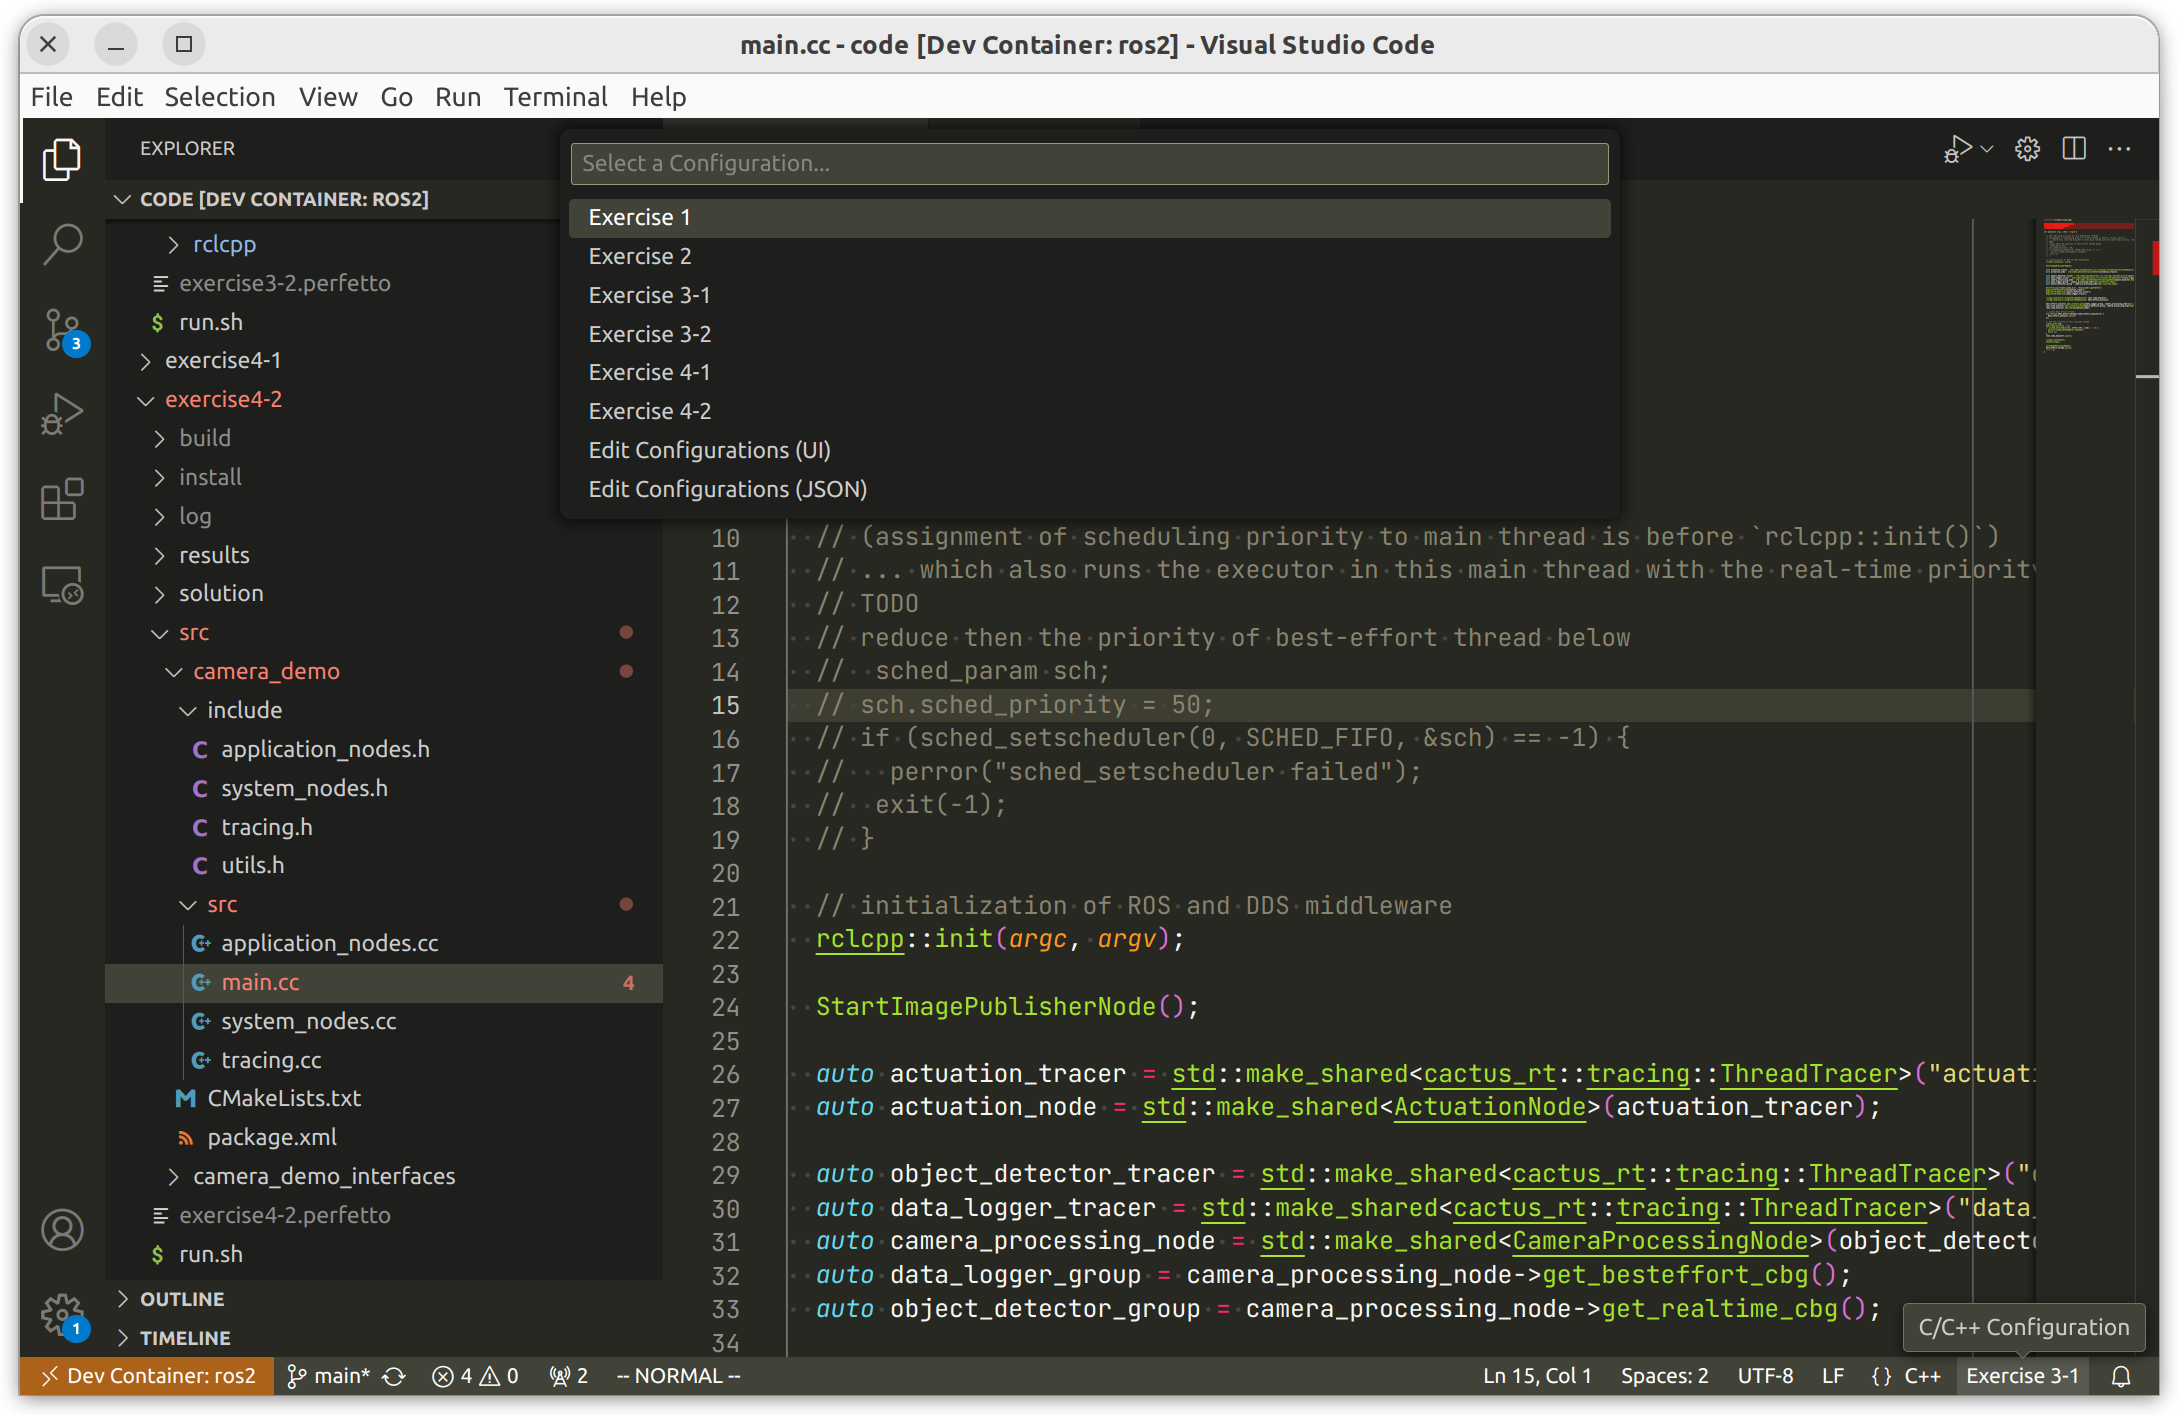Click the editor minimap code preview
Image resolution: width=2179 pixels, height=1415 pixels.
click(2087, 290)
